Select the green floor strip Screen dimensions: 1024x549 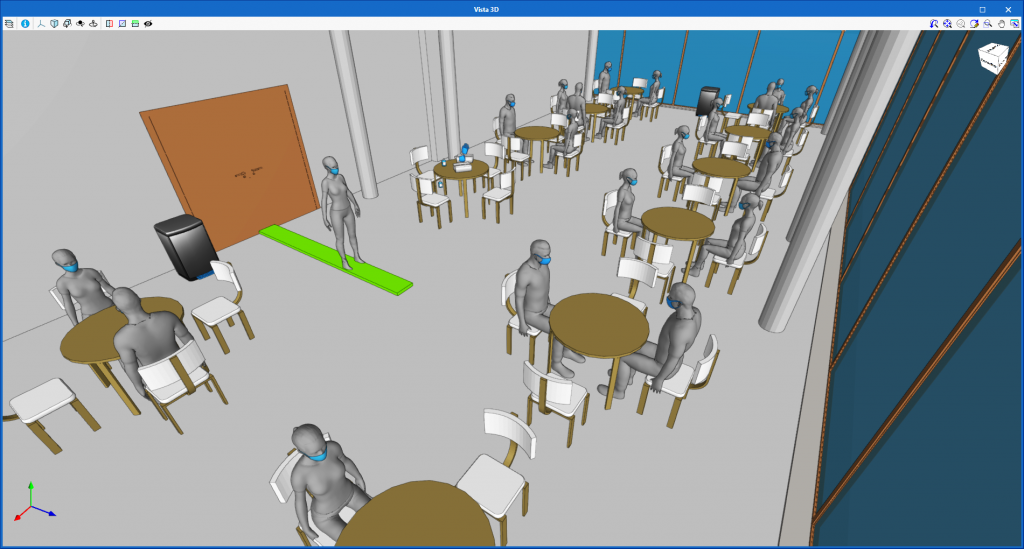tap(336, 260)
